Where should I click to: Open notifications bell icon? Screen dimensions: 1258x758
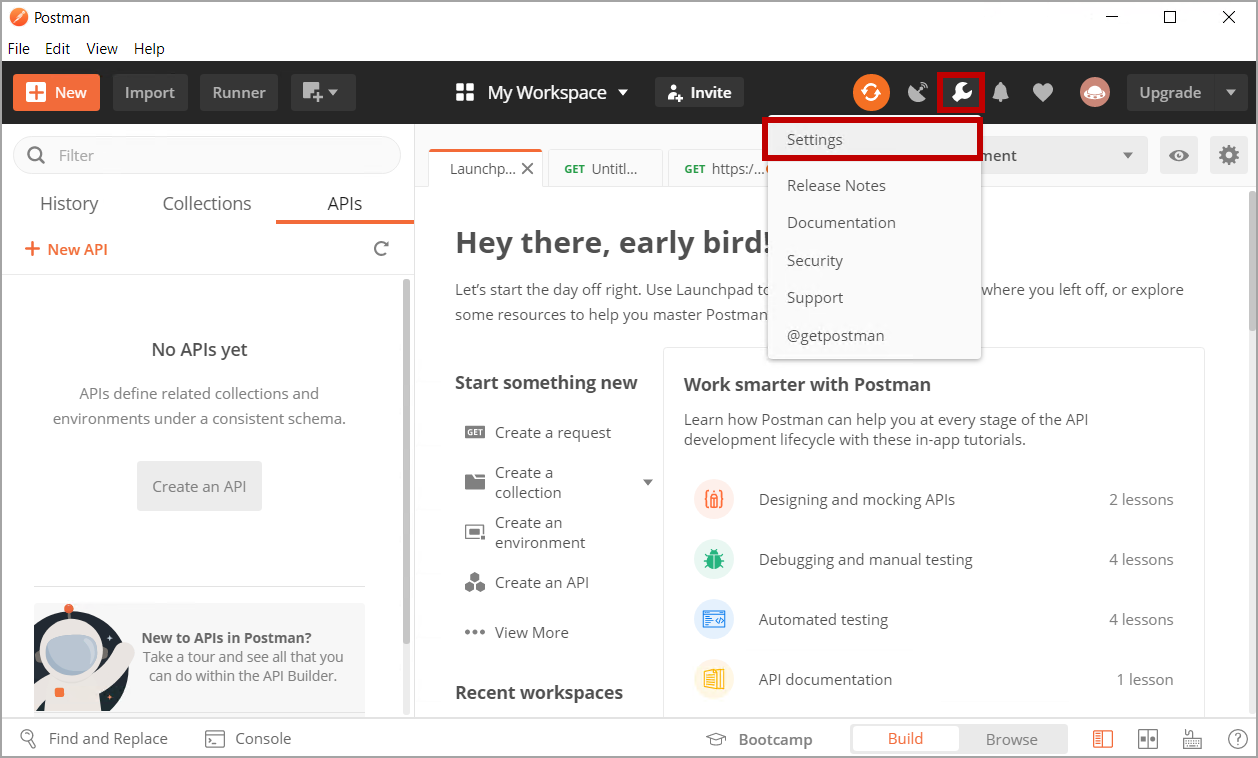point(1000,92)
